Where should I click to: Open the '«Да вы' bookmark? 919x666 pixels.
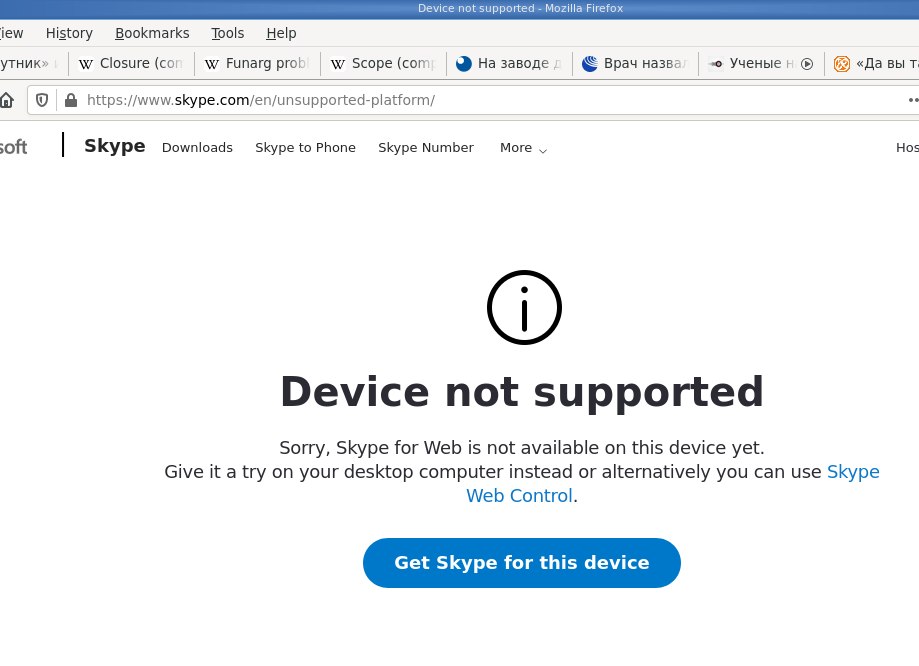(x=874, y=63)
